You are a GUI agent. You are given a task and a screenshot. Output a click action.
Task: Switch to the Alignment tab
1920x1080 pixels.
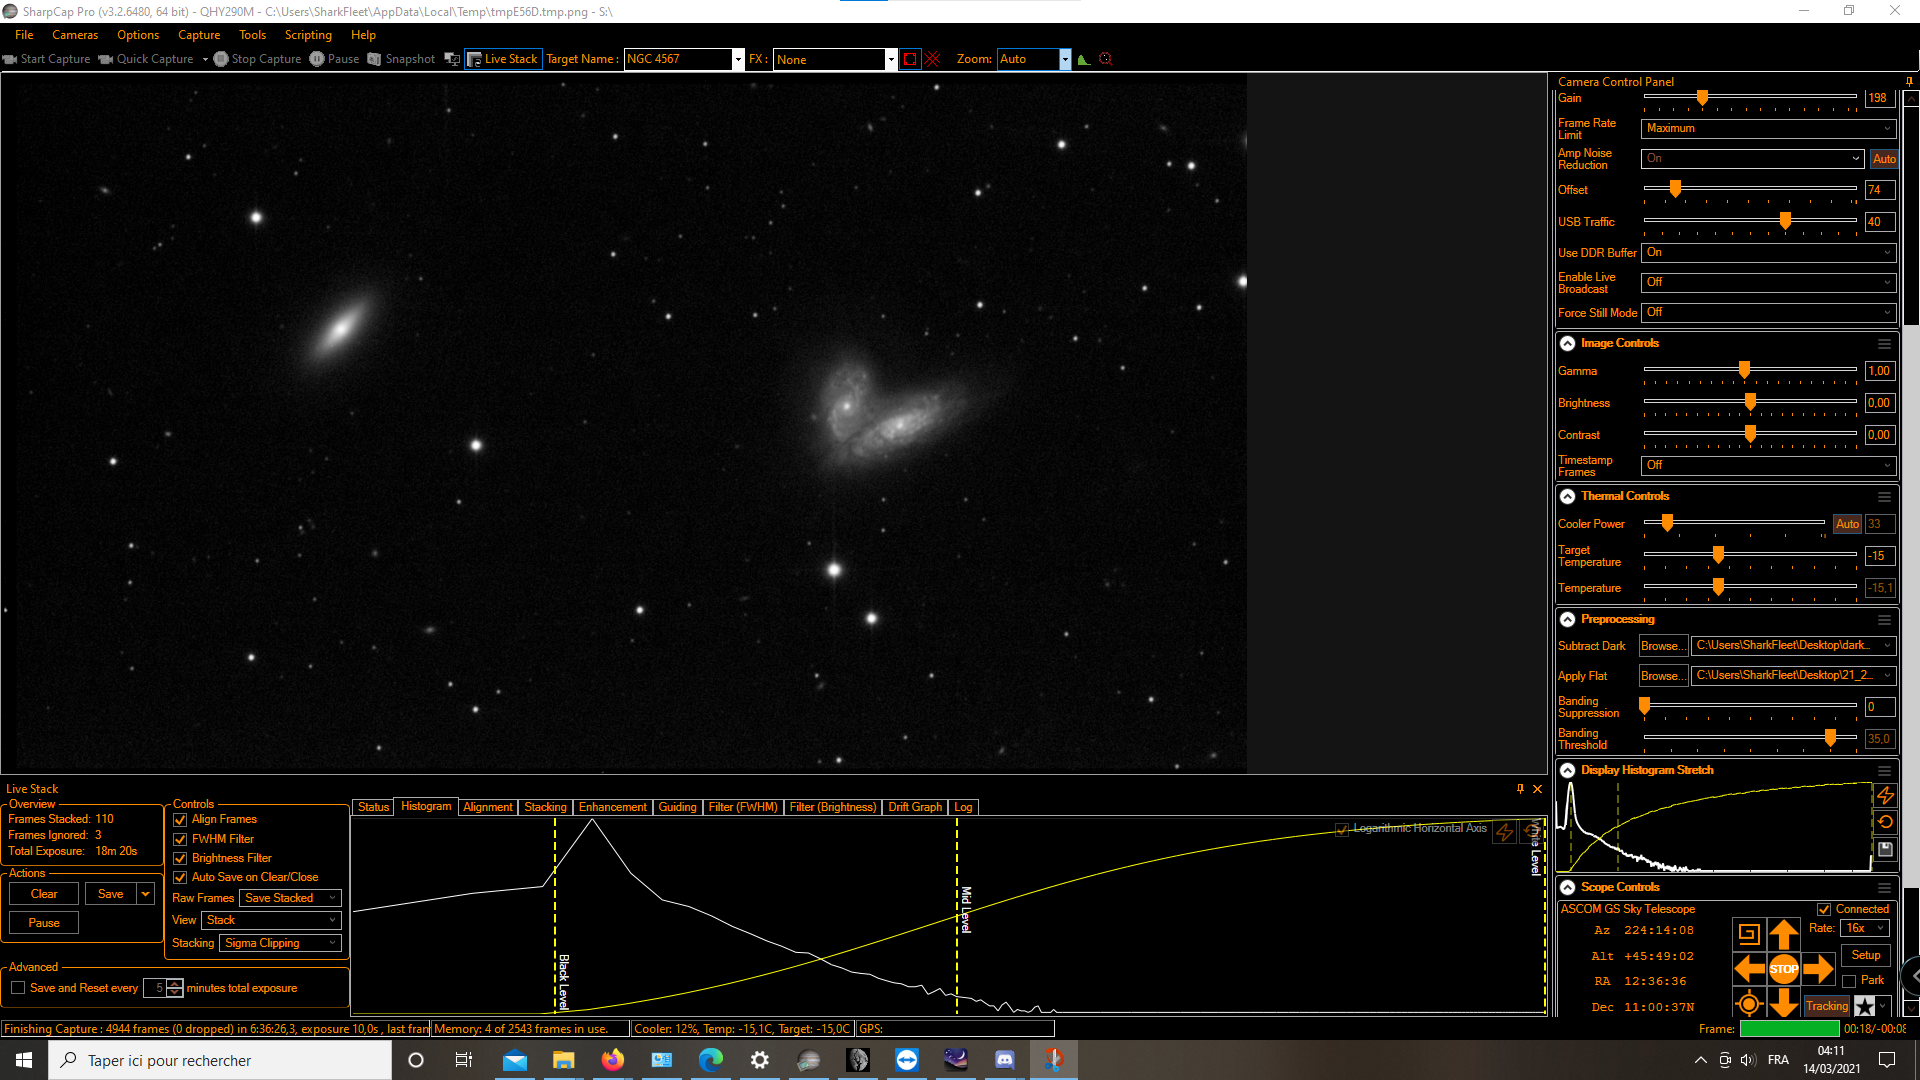pyautogui.click(x=487, y=807)
